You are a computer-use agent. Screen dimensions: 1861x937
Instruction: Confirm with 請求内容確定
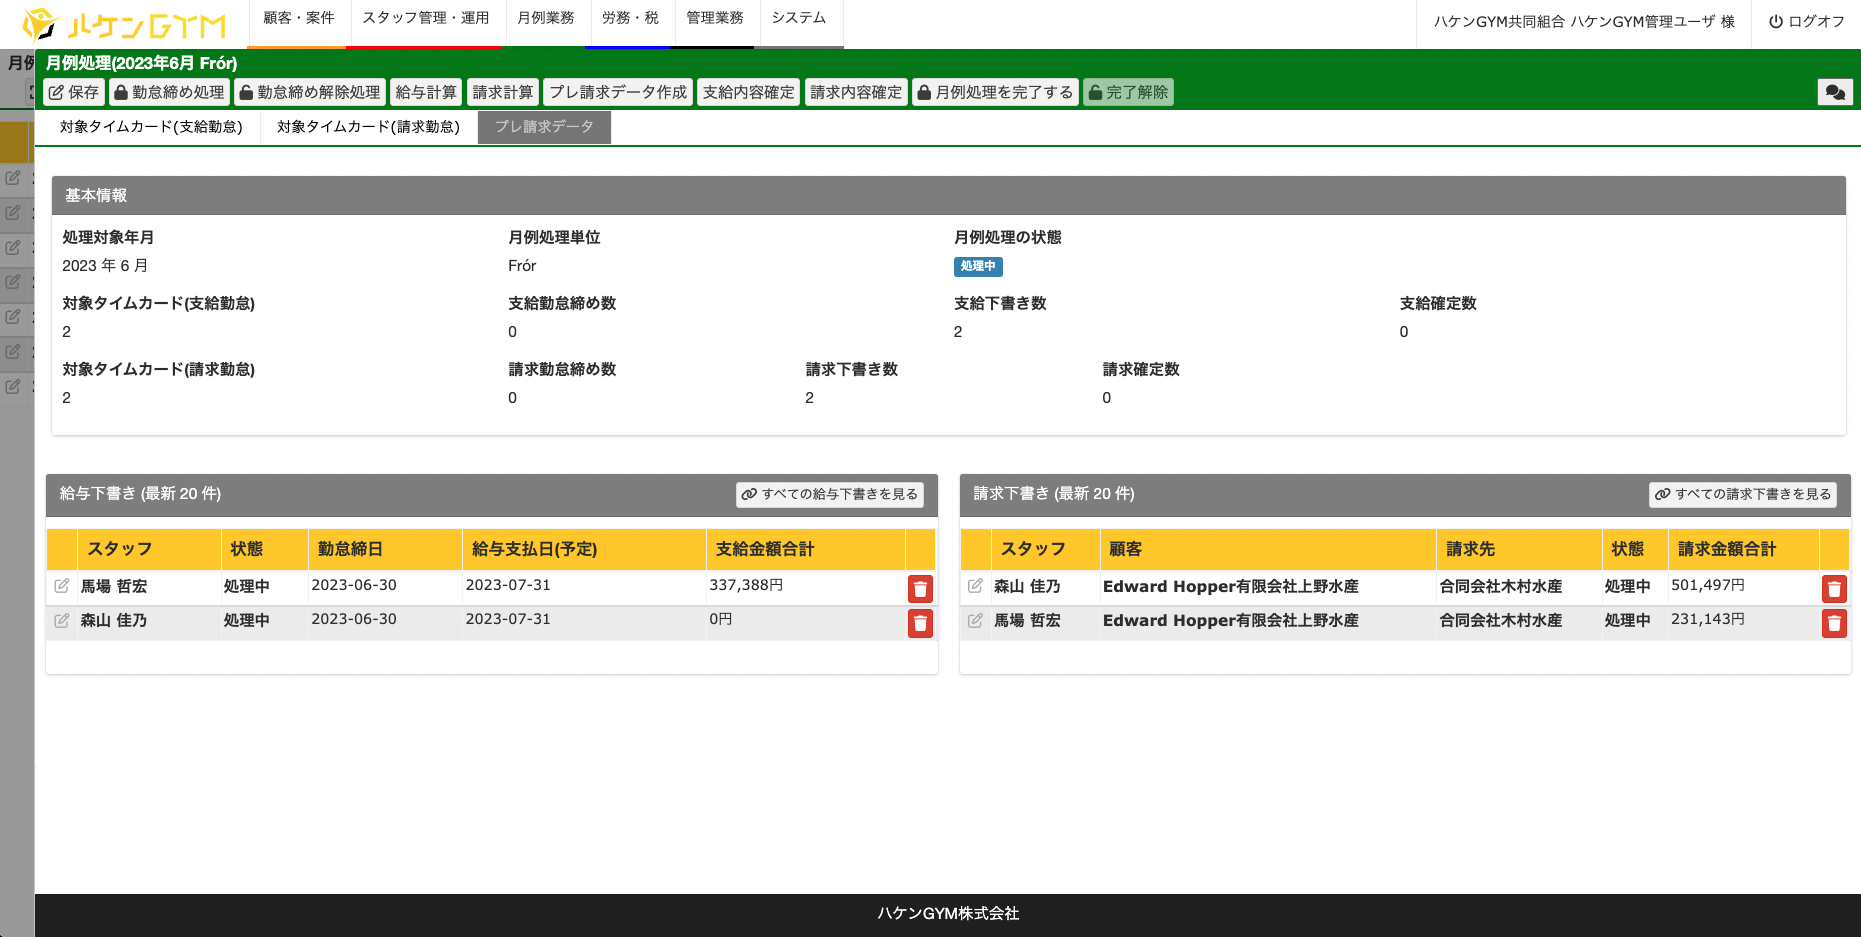click(x=856, y=92)
